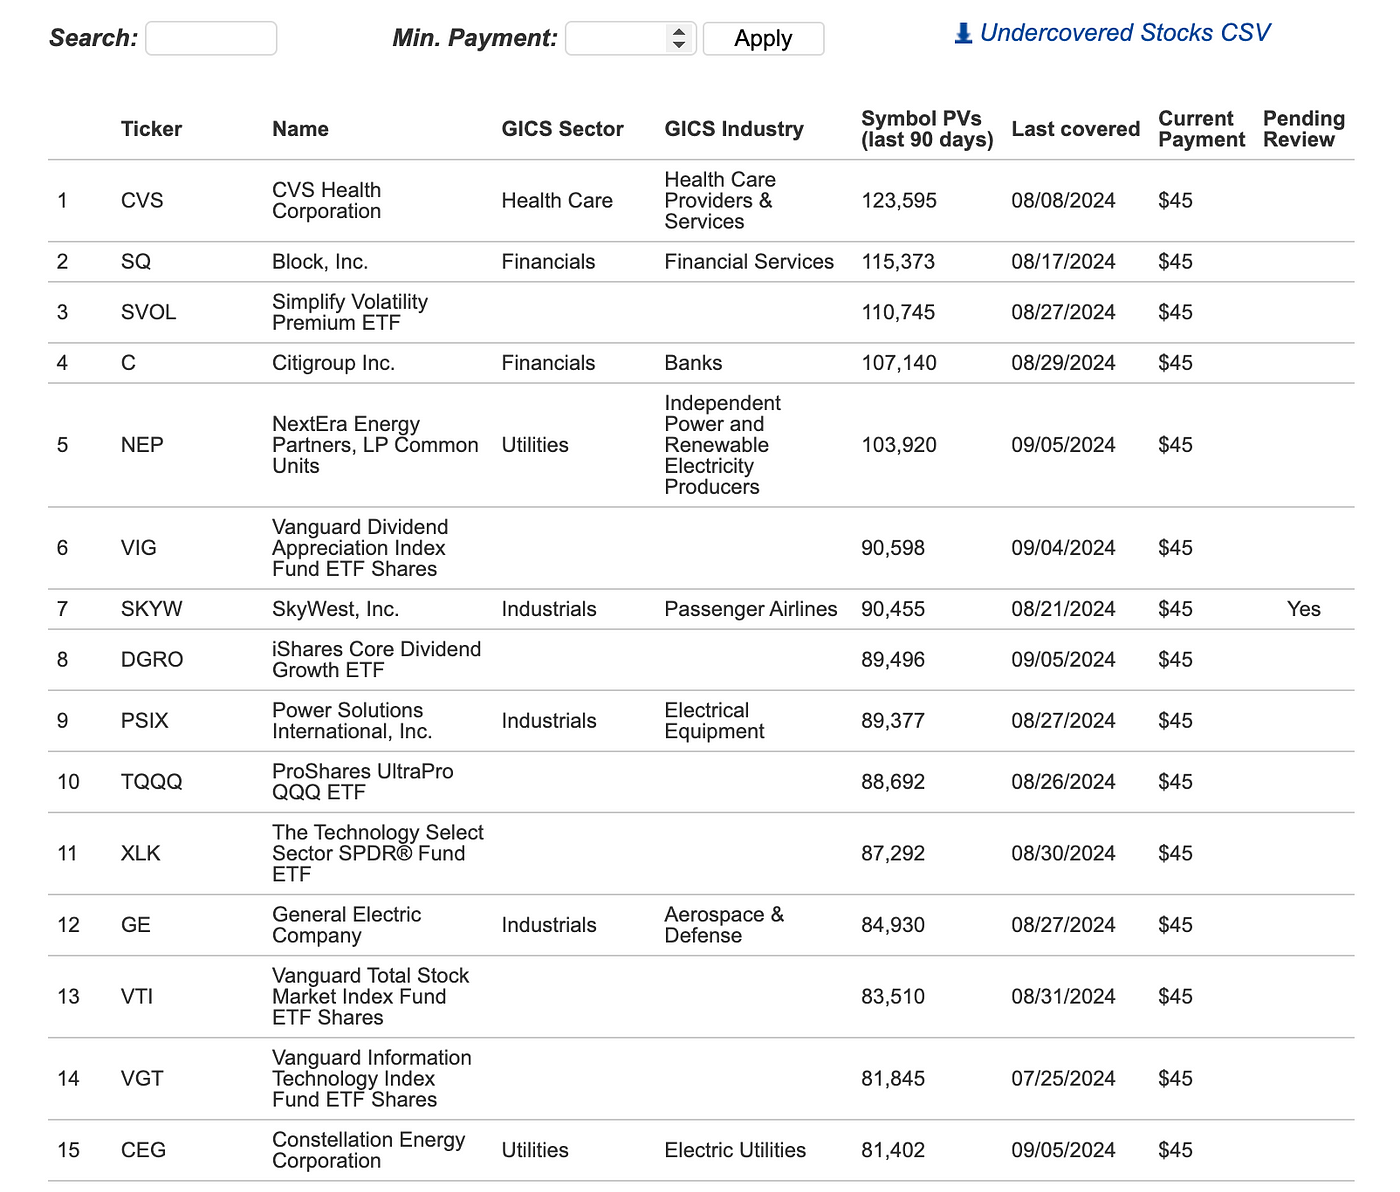Open the Undercovered Stocks CSV link
The image size is (1400, 1192).
(1125, 33)
